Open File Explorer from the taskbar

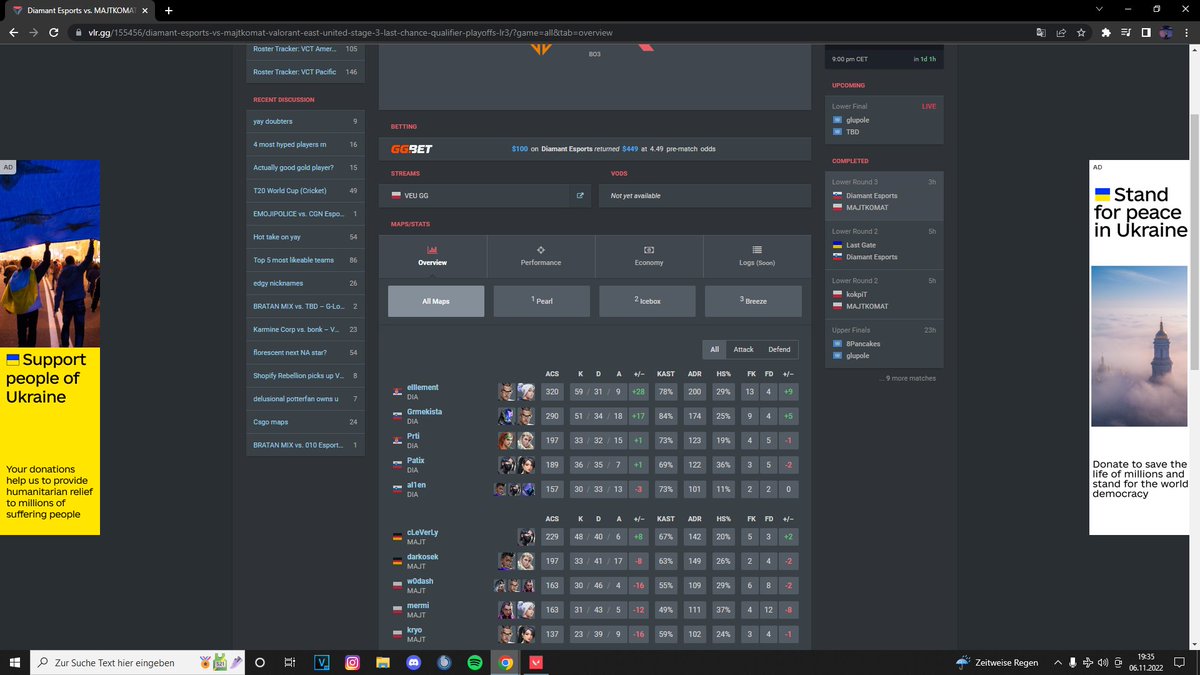tap(383, 662)
